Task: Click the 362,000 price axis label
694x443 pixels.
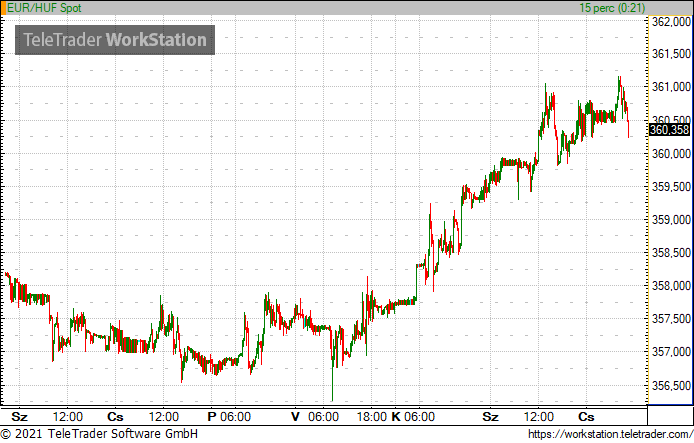Action: [x=671, y=21]
